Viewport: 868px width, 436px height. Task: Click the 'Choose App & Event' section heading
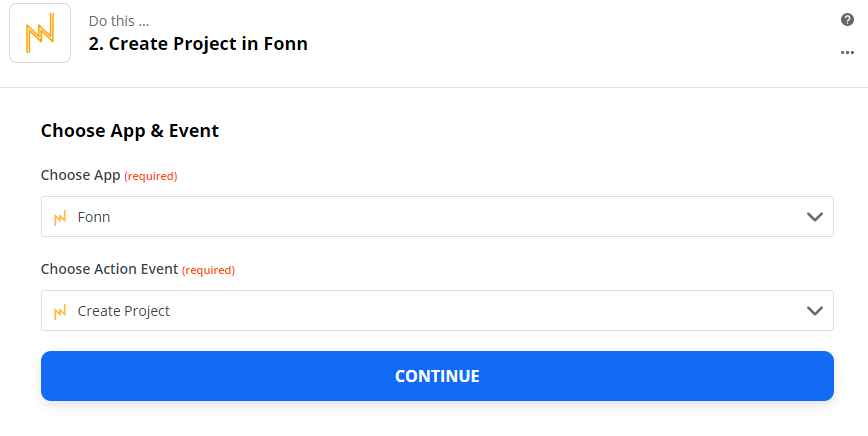point(130,131)
